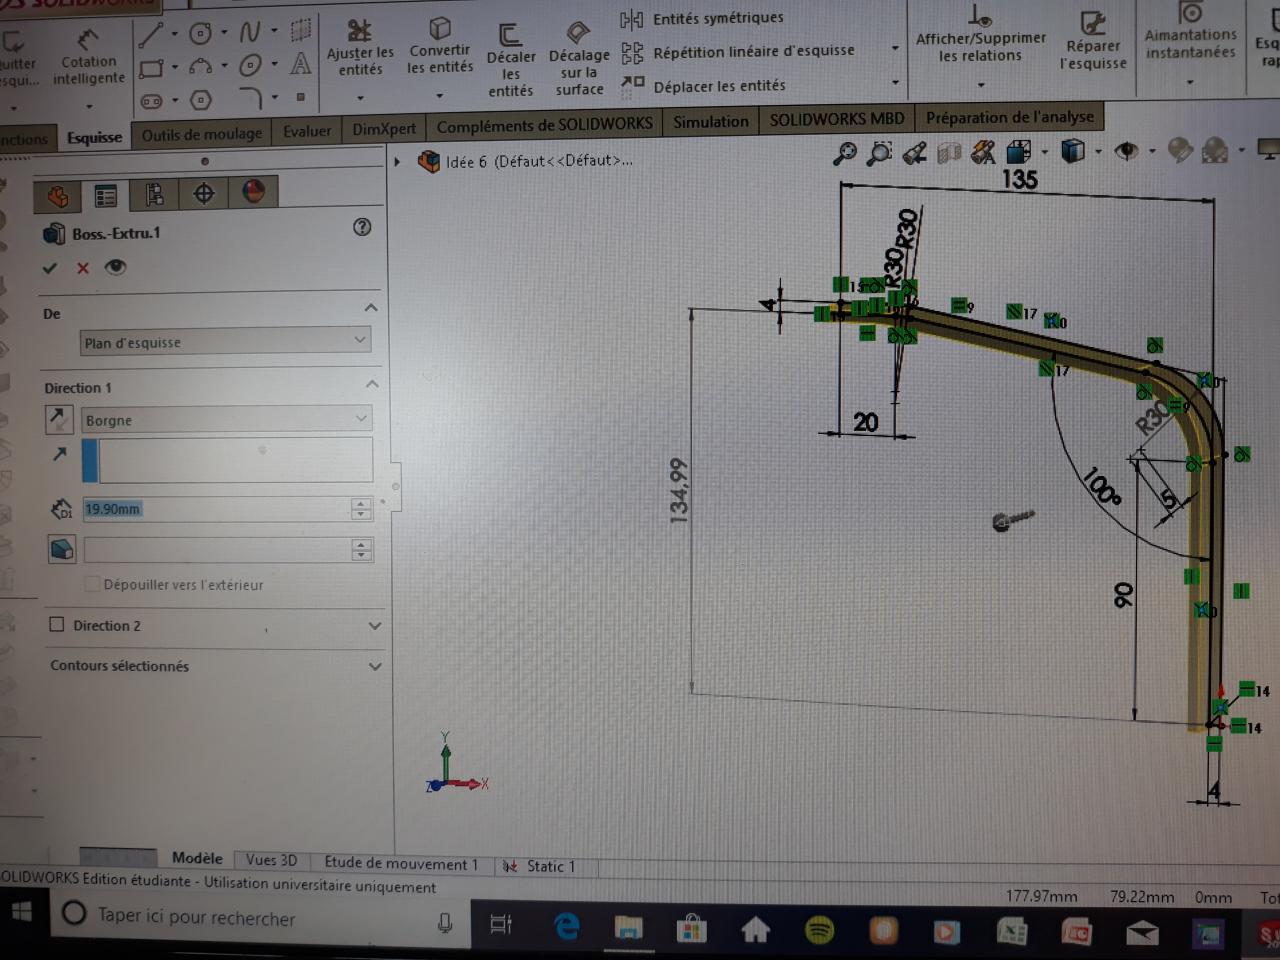Open the Plan d'esquisse start condition dropdown
Viewport: 1280px width, 960px height.
pyautogui.click(x=225, y=342)
